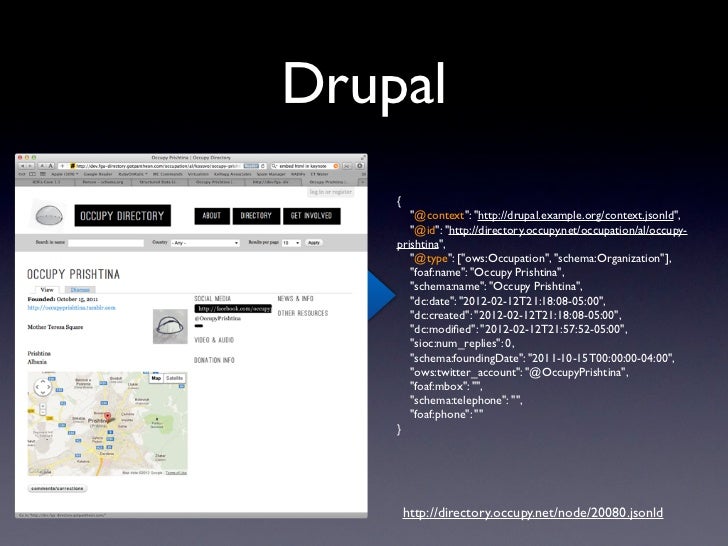728x546 pixels.
Task: Zoom out with map minus button
Action: point(43,413)
